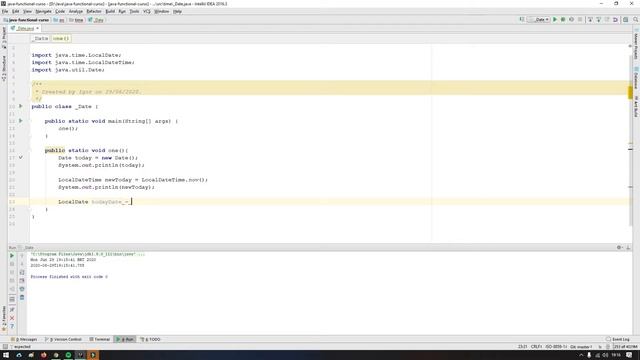Click the one() method breadcrumb above code

[60, 38]
